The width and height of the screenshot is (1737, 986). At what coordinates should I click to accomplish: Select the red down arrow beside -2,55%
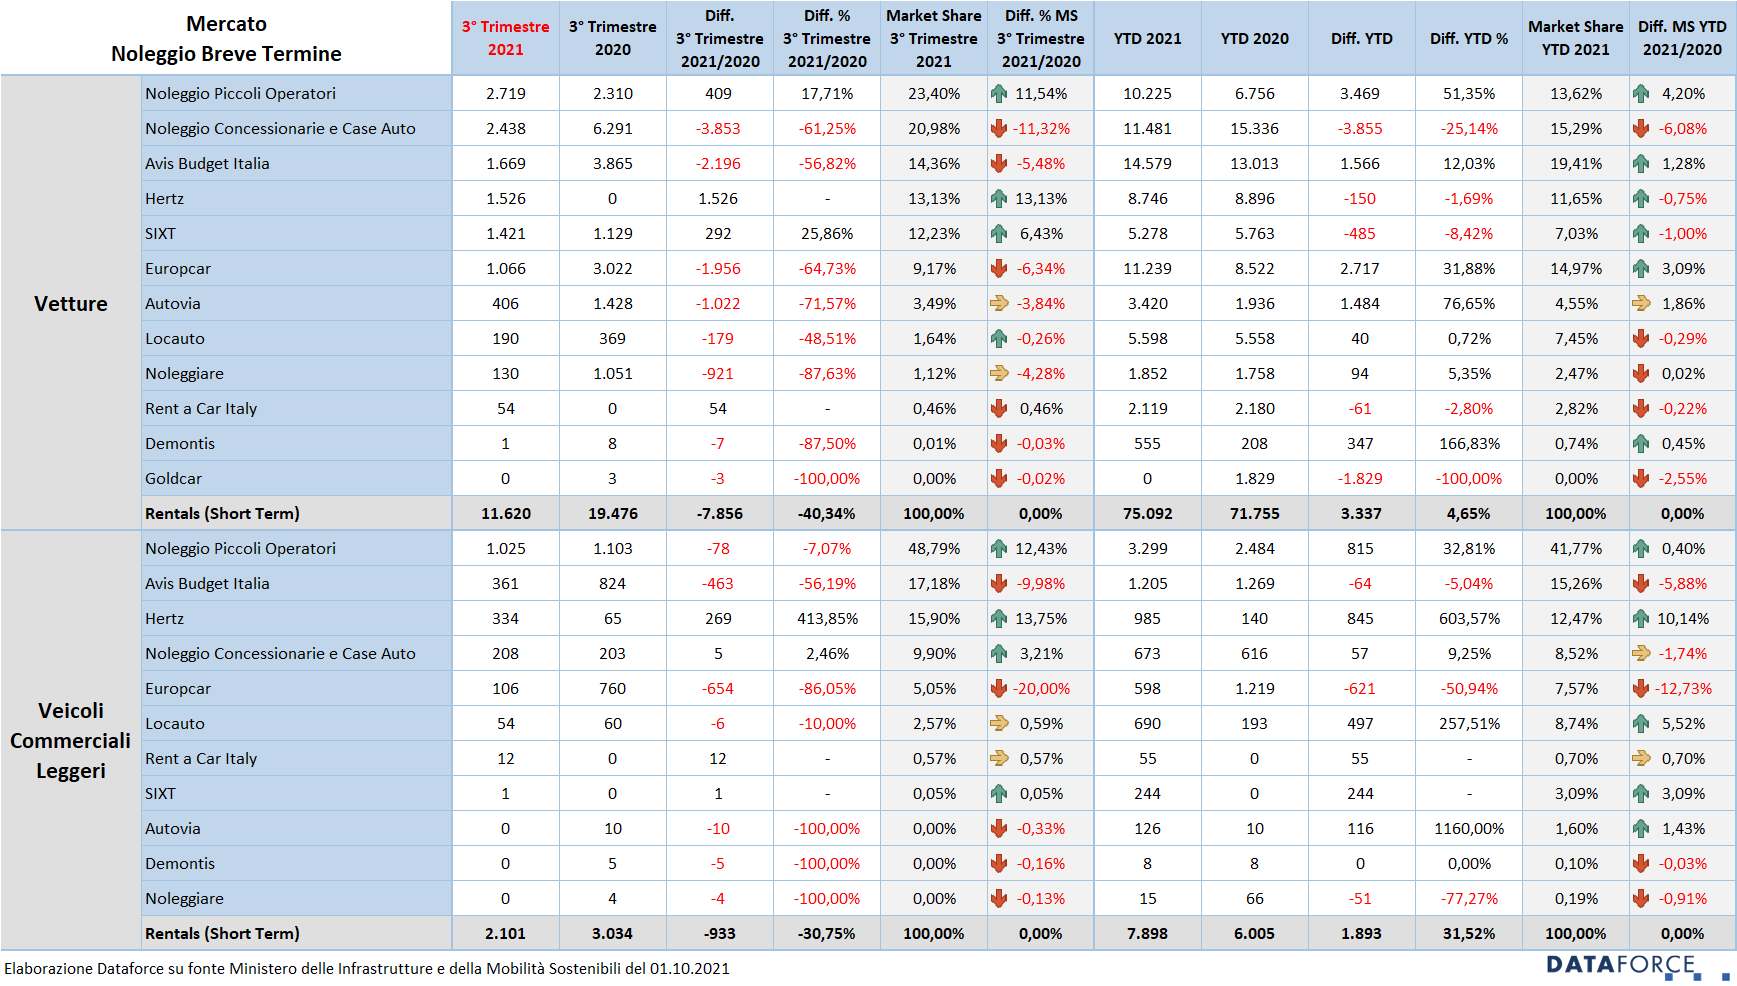[1640, 479]
